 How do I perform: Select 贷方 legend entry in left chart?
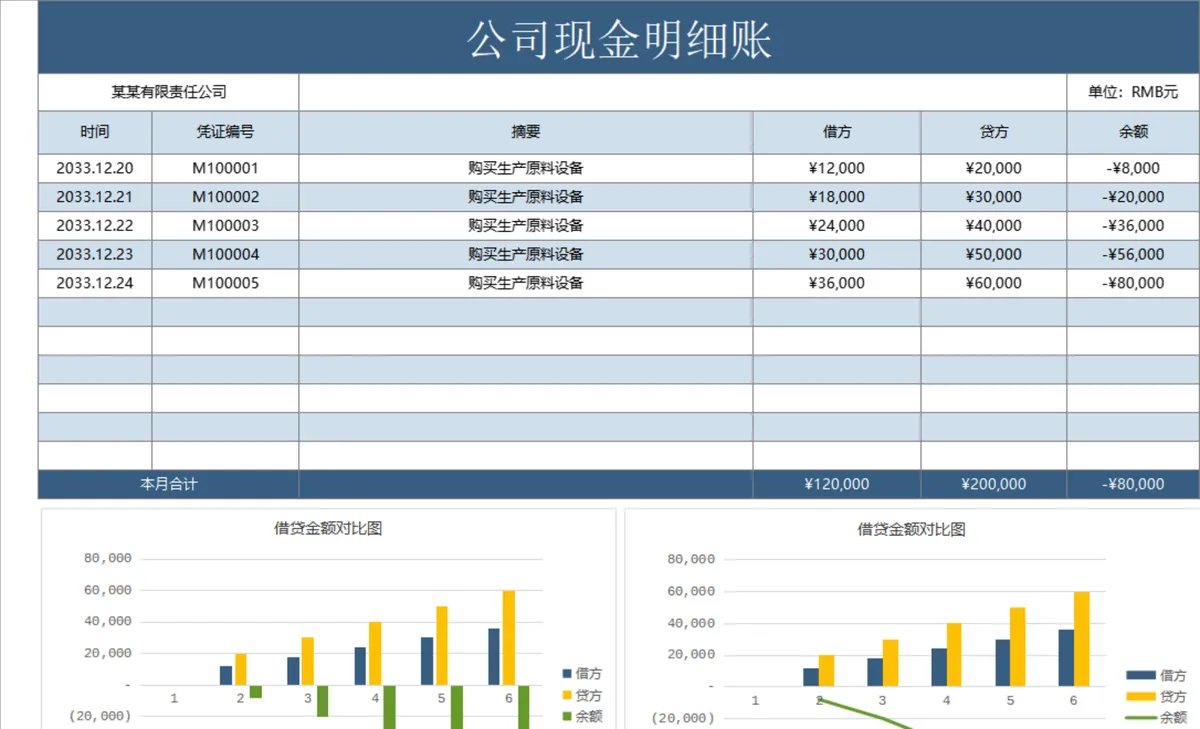[x=583, y=695]
